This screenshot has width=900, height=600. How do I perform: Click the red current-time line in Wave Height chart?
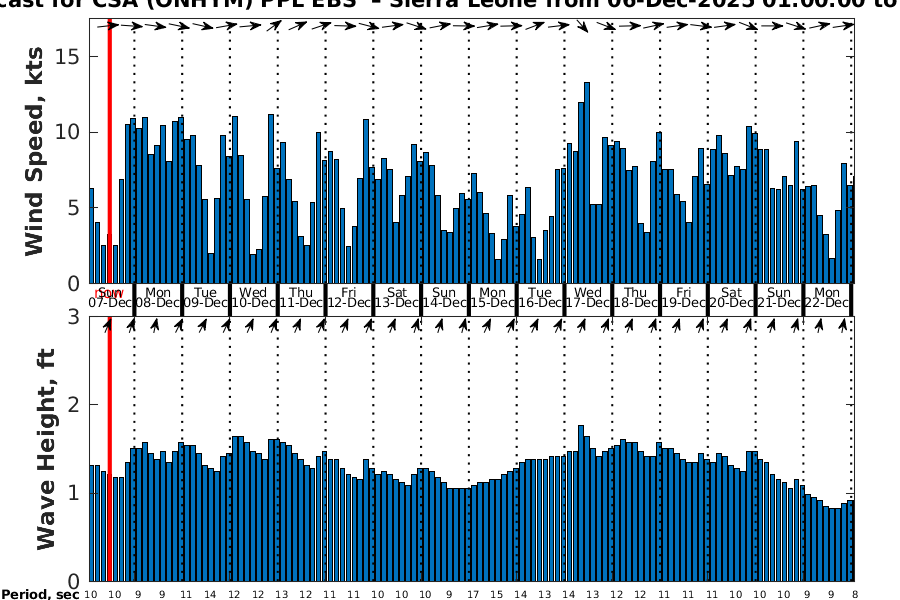point(109,450)
